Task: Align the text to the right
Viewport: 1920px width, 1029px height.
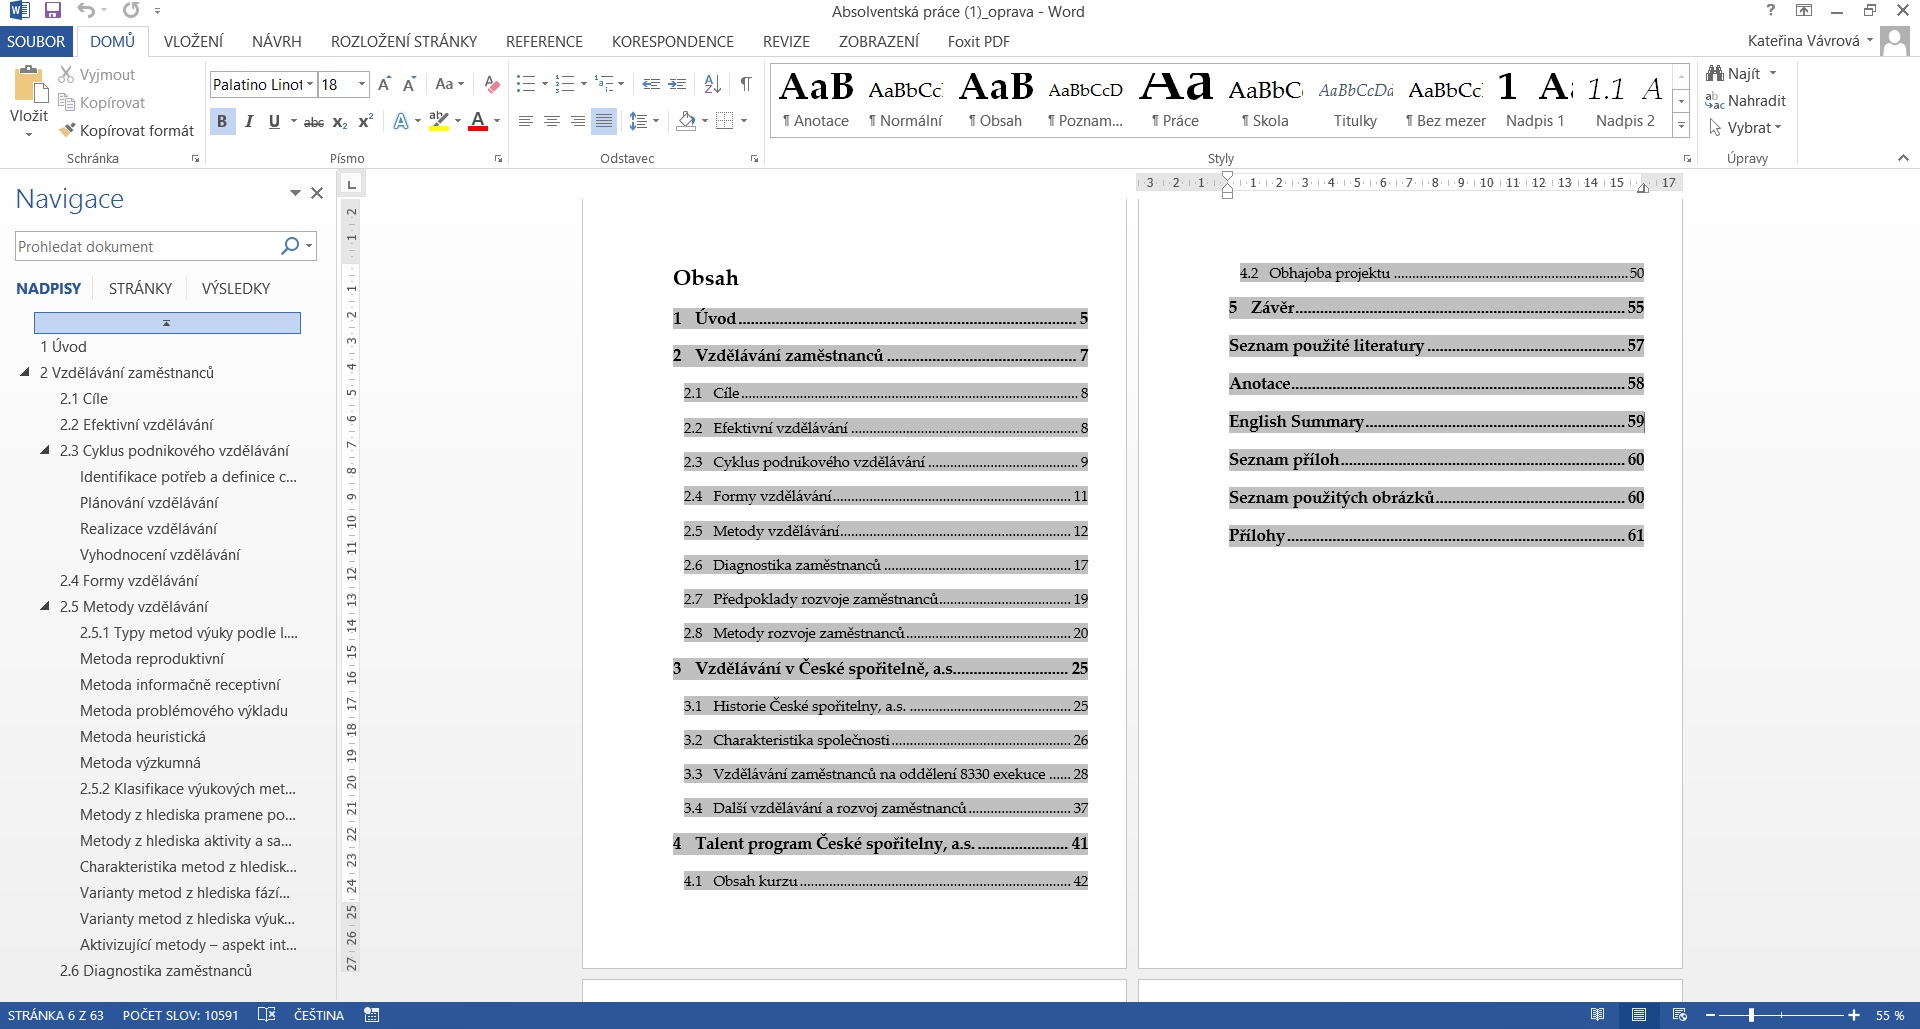Action: click(577, 121)
